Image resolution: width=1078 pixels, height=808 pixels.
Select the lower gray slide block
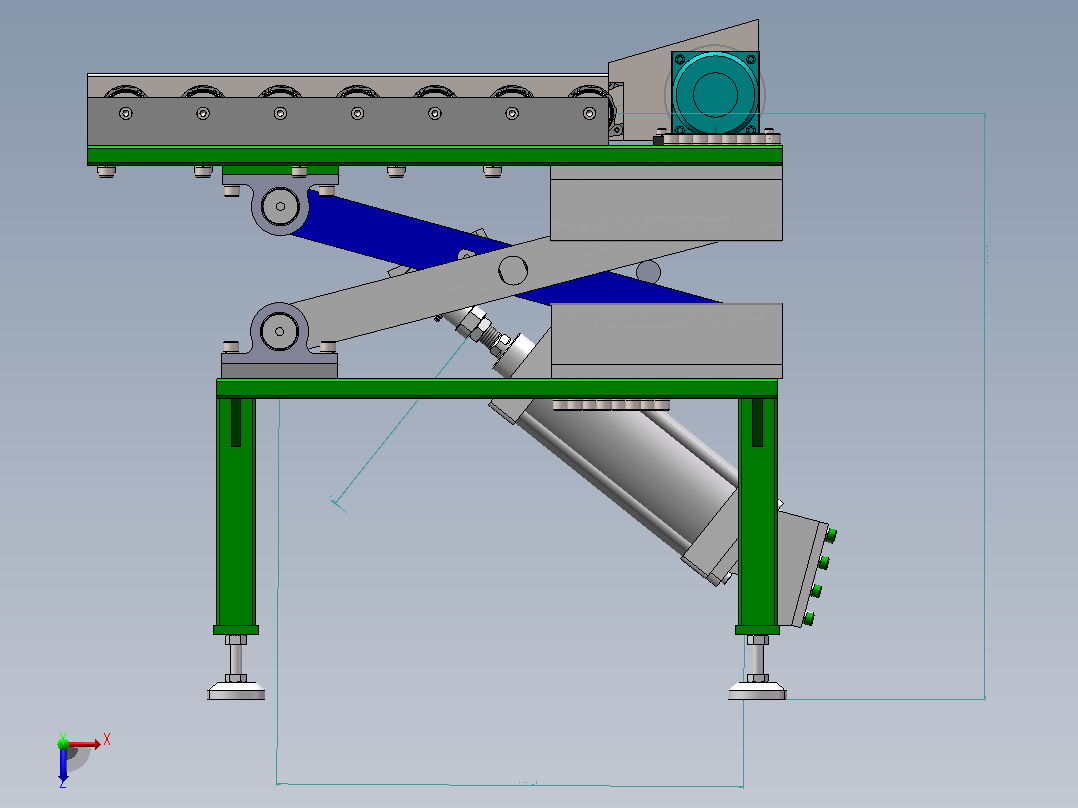pos(666,340)
